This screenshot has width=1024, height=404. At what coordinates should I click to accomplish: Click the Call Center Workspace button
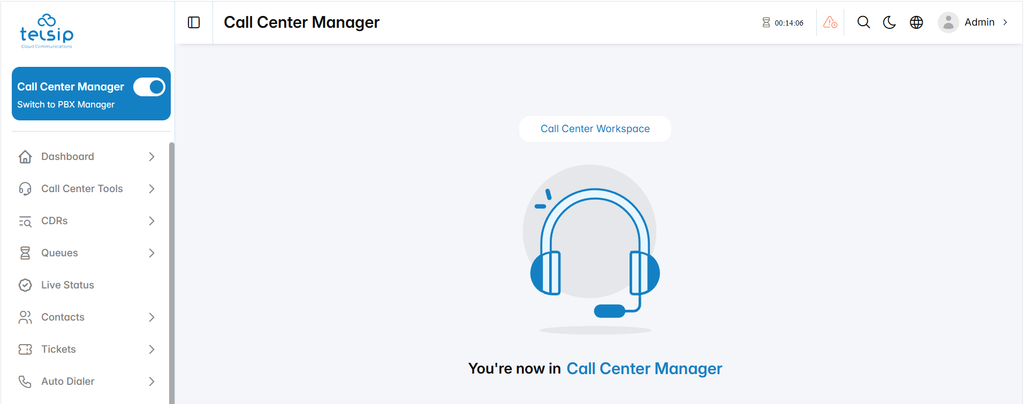point(595,129)
